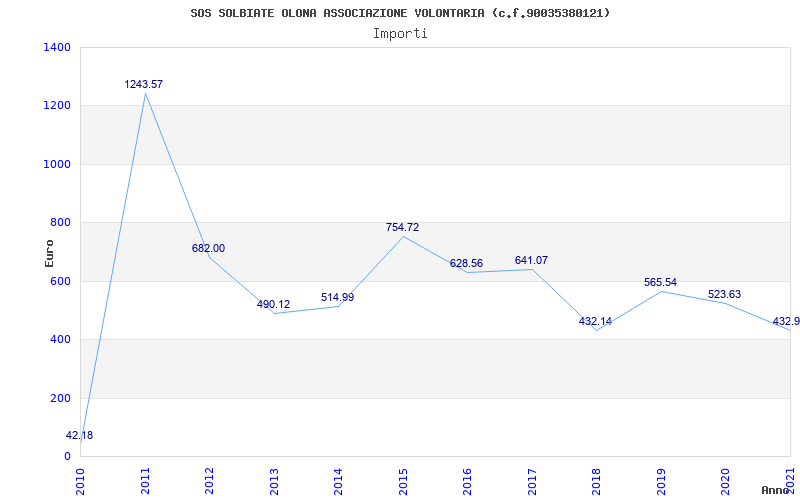The width and height of the screenshot is (800, 500).
Task: Click the 1200 Euro axis value
Action: 57,106
